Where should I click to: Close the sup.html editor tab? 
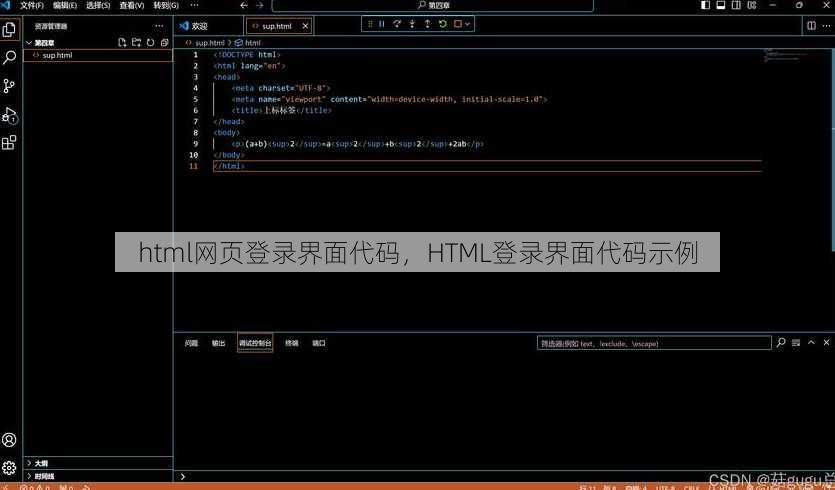tap(305, 26)
